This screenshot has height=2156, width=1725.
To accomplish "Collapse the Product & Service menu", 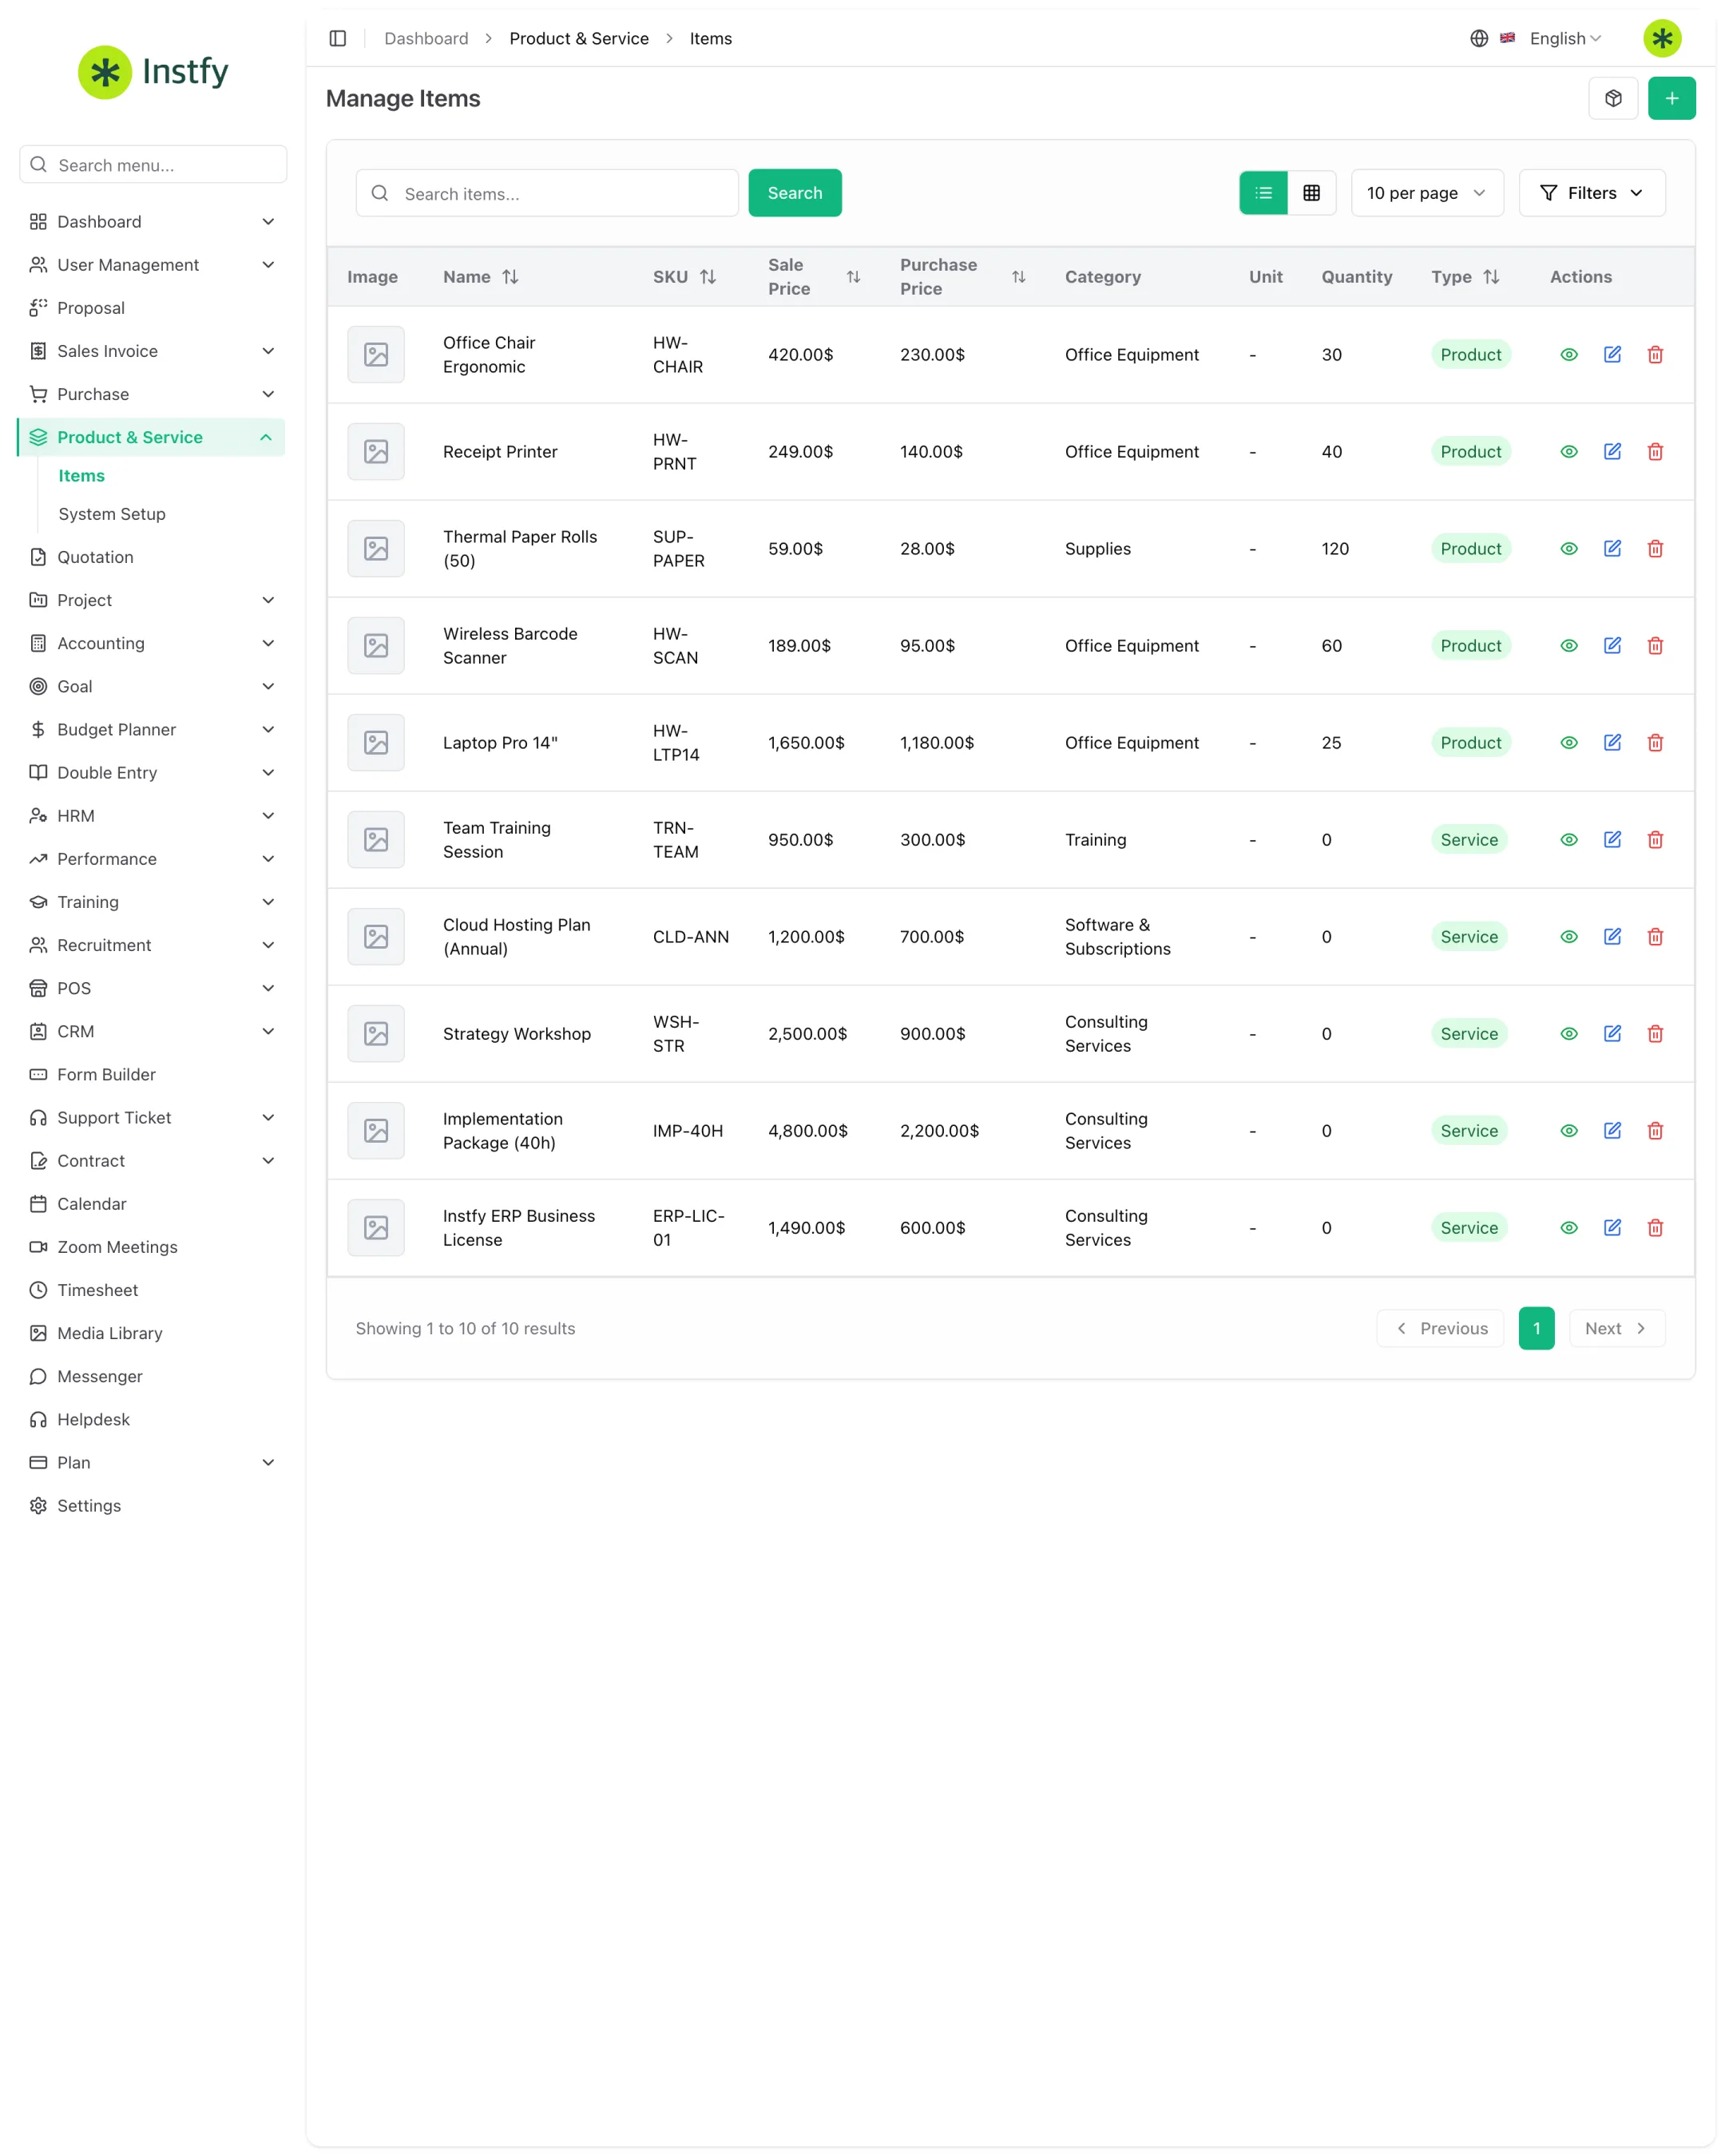I will [x=151, y=437].
